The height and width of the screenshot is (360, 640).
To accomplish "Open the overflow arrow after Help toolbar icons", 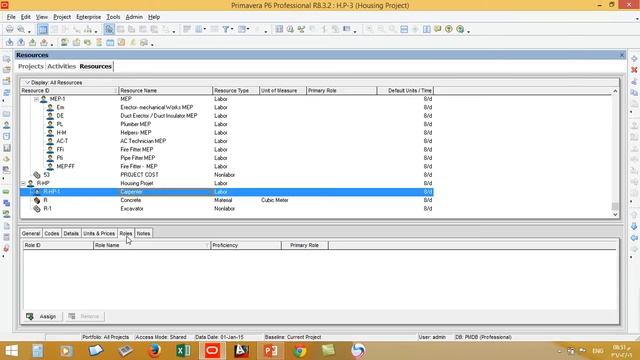I will point(468,31).
